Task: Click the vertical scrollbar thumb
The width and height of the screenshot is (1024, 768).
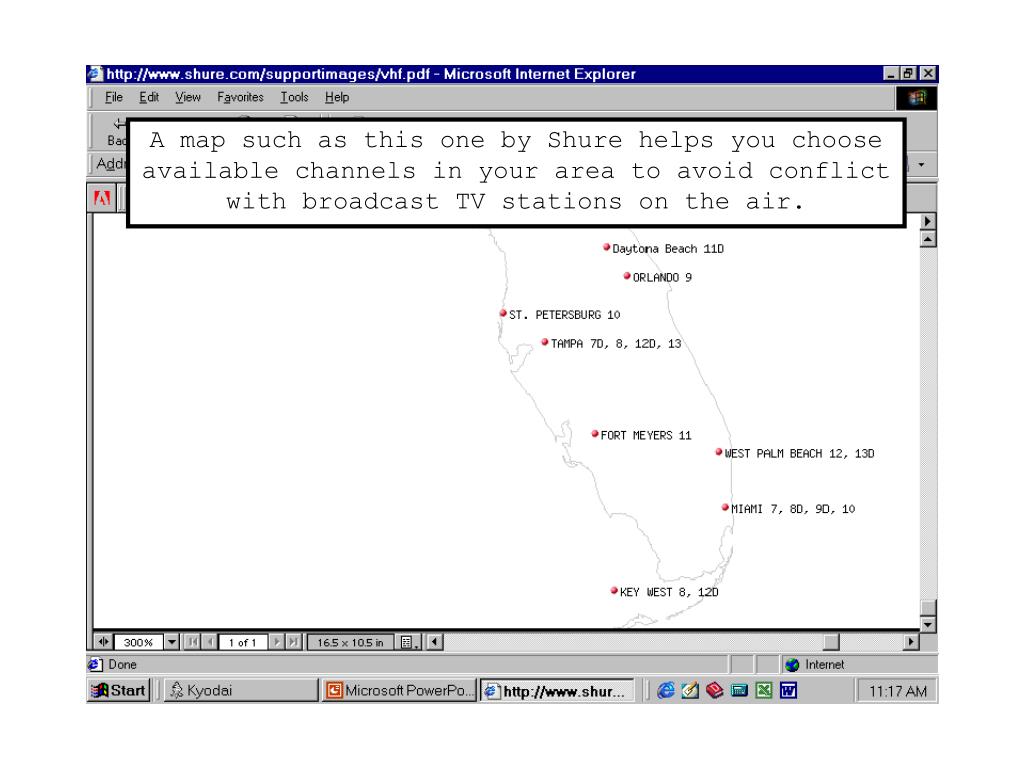Action: tap(928, 607)
